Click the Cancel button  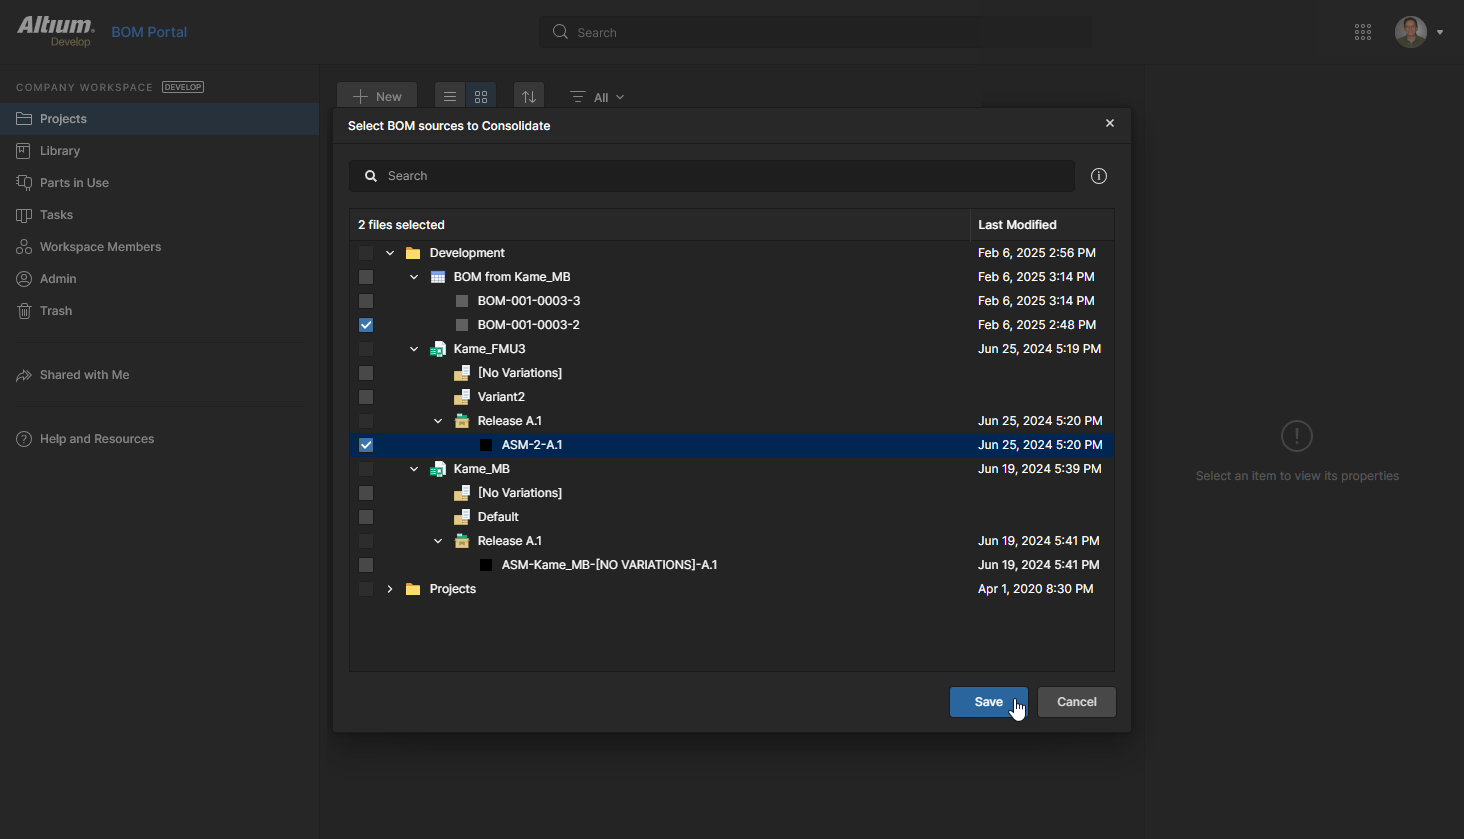pos(1076,702)
